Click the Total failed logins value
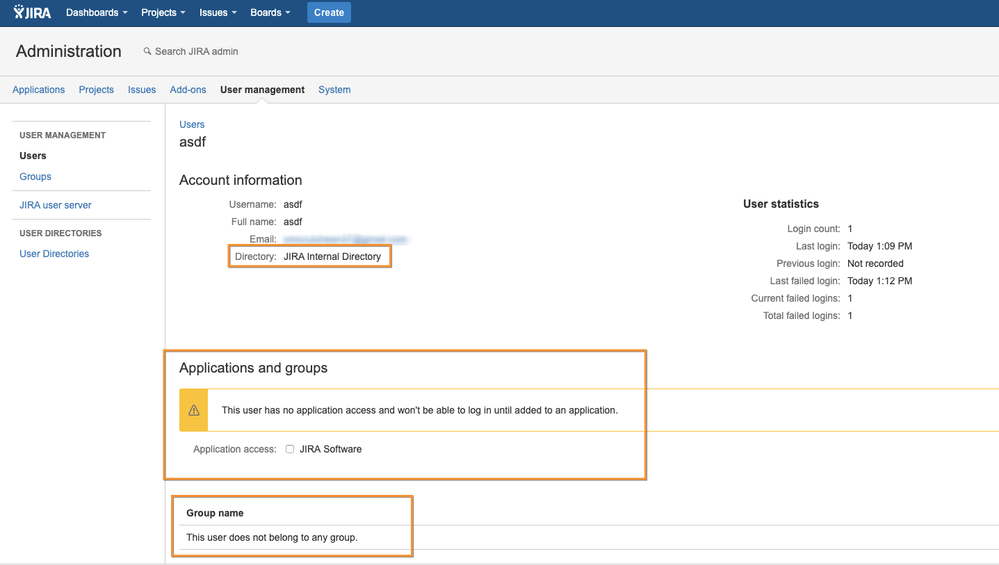Screen dimensions: 999x565 [850, 315]
